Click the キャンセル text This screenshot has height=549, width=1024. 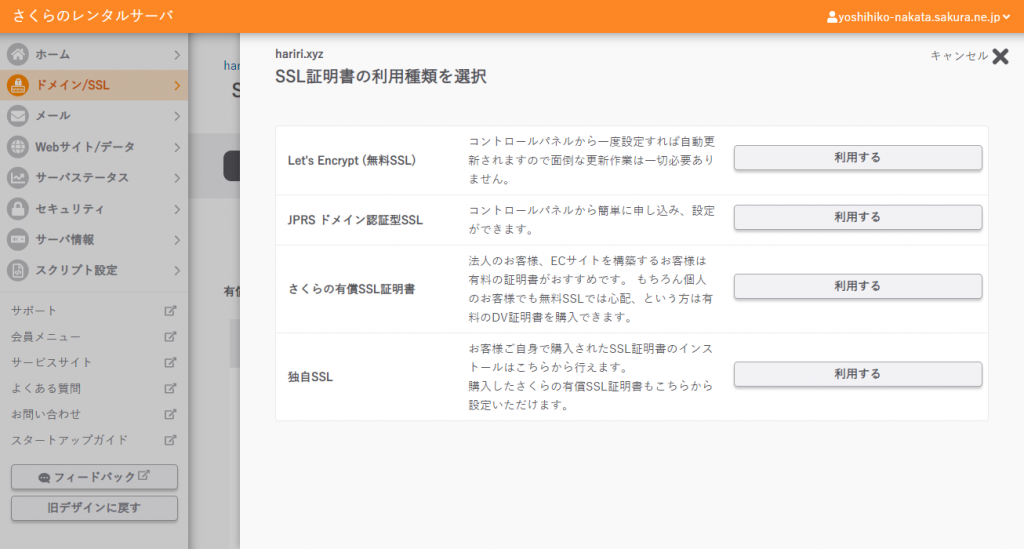959,56
